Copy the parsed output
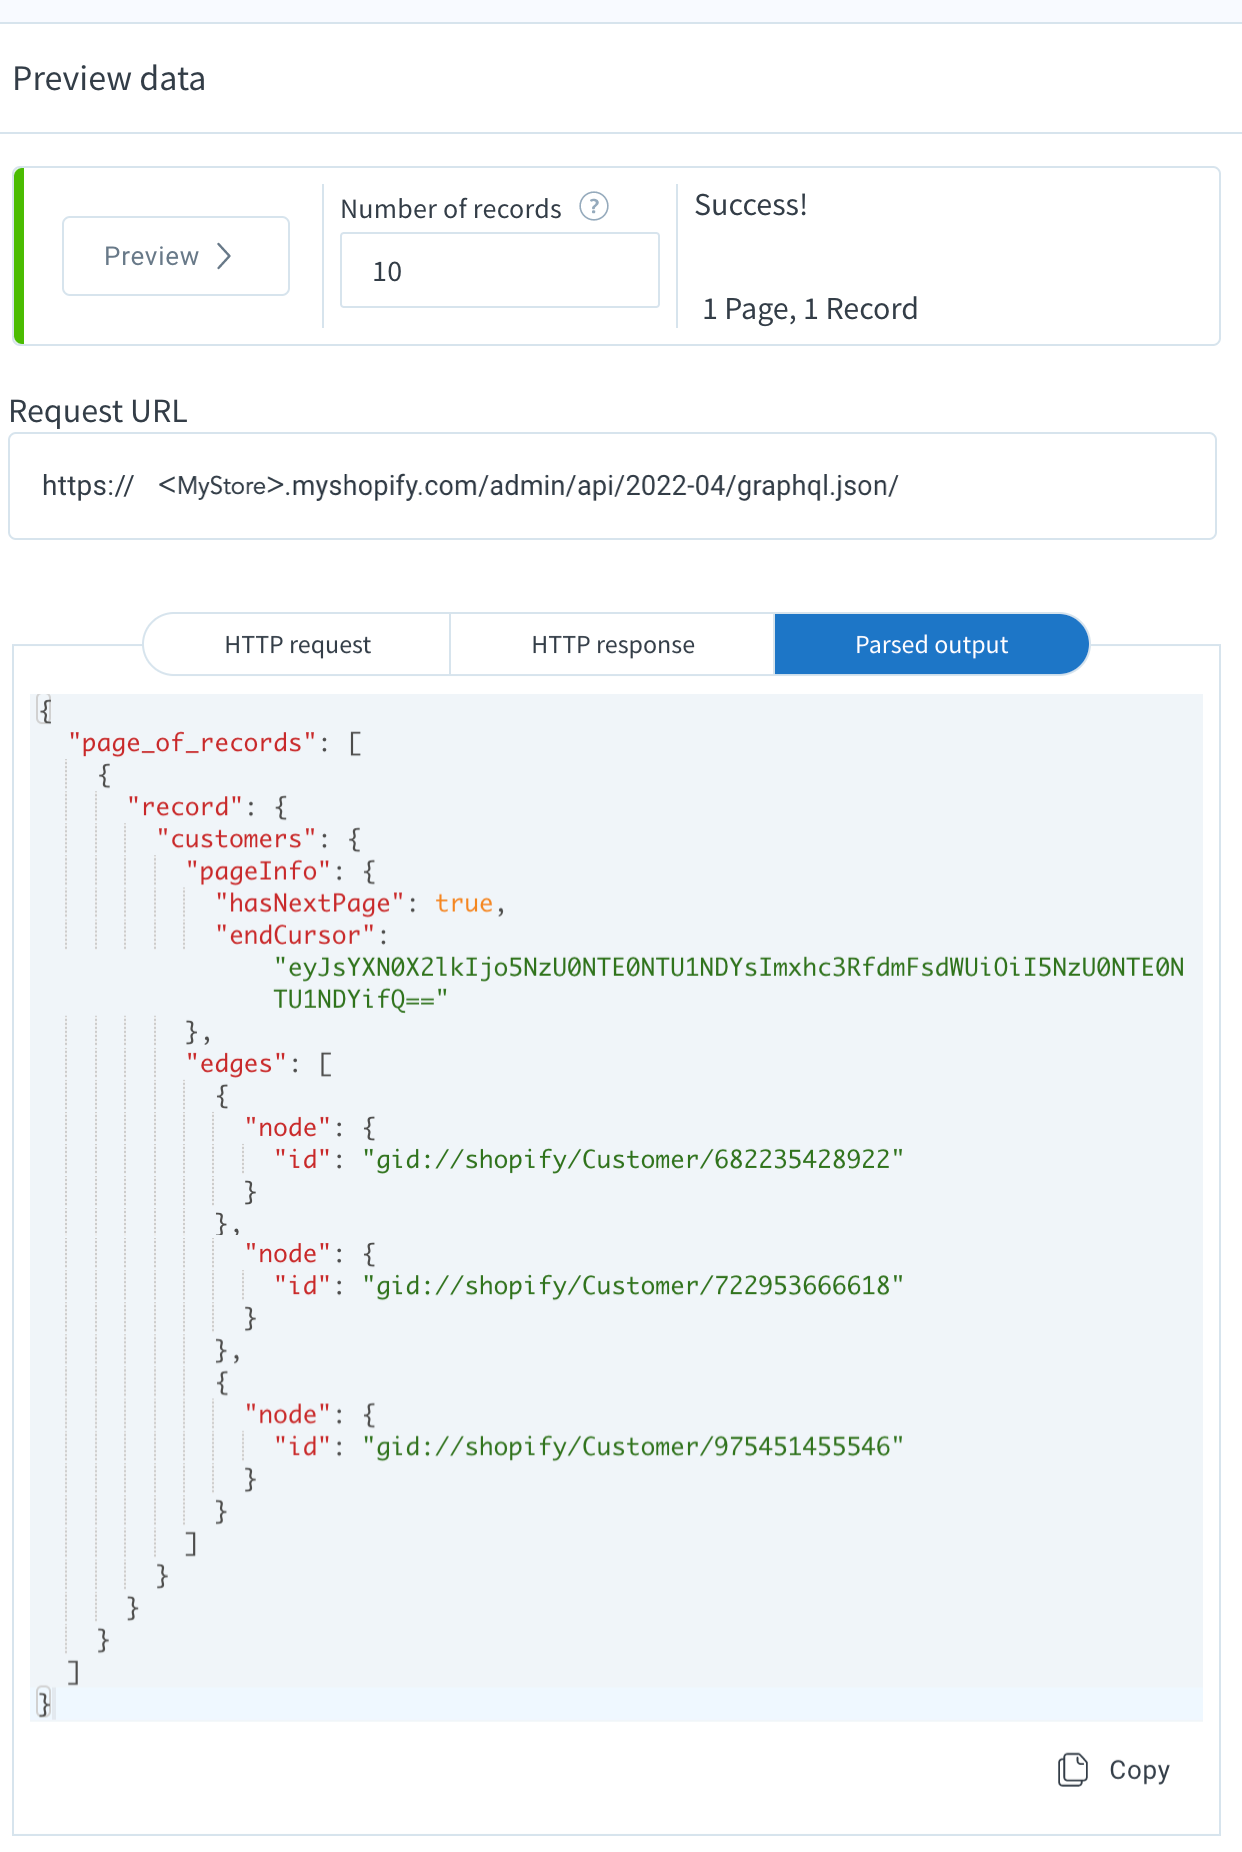 1114,1770
